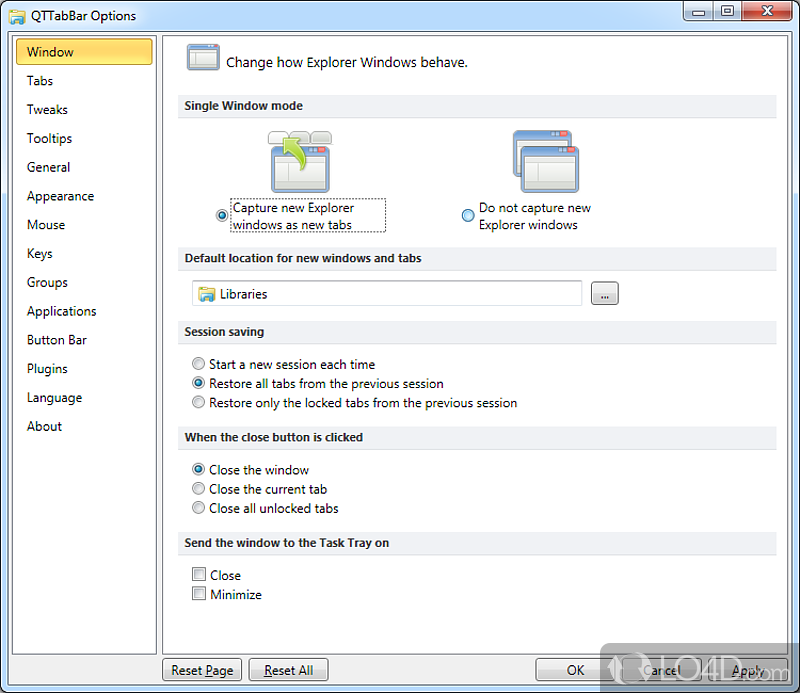Switch to the Button Bar category
This screenshot has width=800, height=693.
(57, 340)
